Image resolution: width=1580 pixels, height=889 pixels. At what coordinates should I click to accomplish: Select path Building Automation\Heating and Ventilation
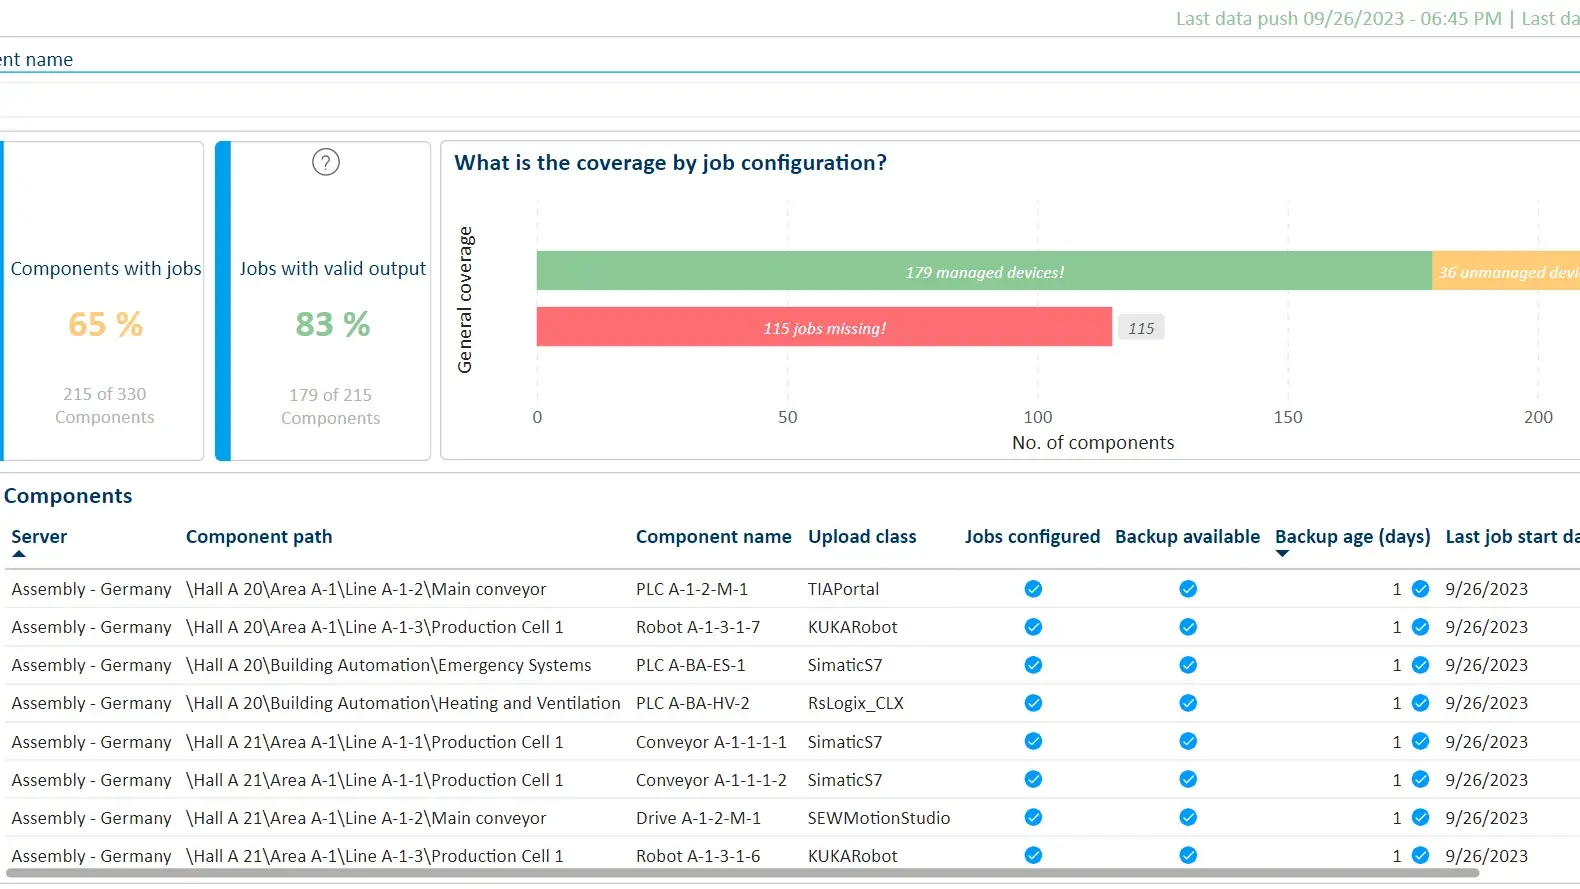click(403, 703)
